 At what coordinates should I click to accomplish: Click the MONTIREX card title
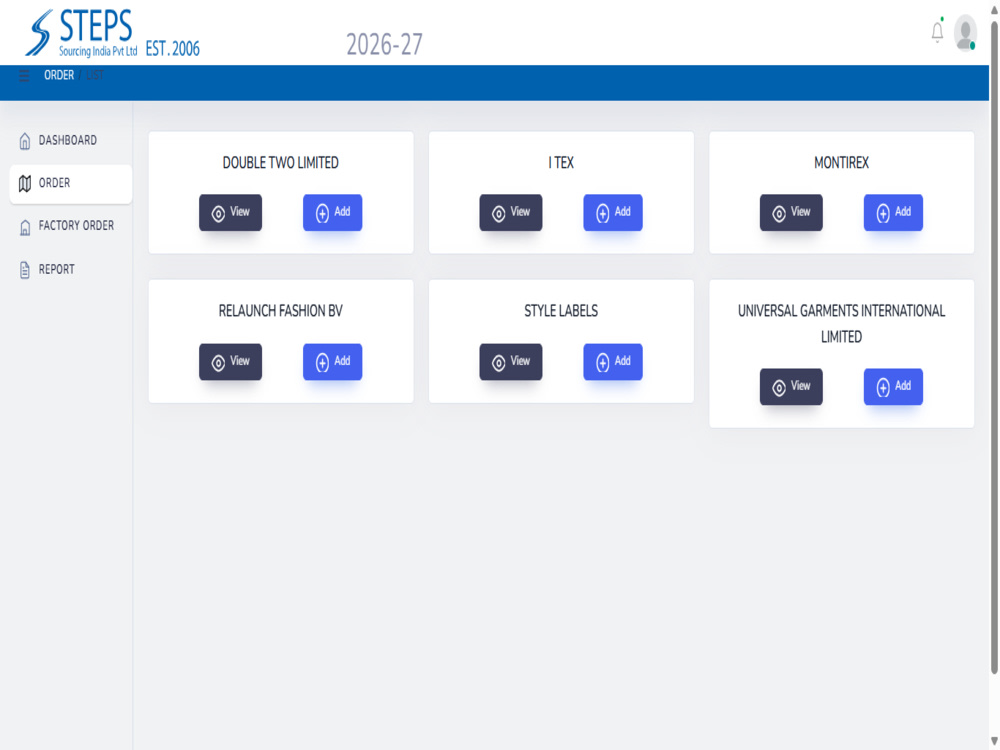pos(841,163)
